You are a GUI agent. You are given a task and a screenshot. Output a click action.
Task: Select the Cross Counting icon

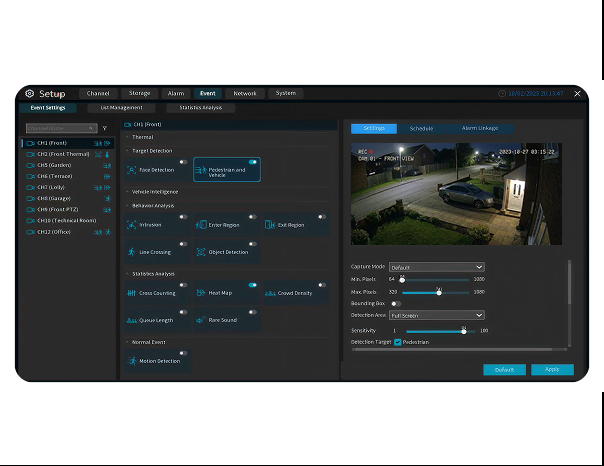click(132, 293)
